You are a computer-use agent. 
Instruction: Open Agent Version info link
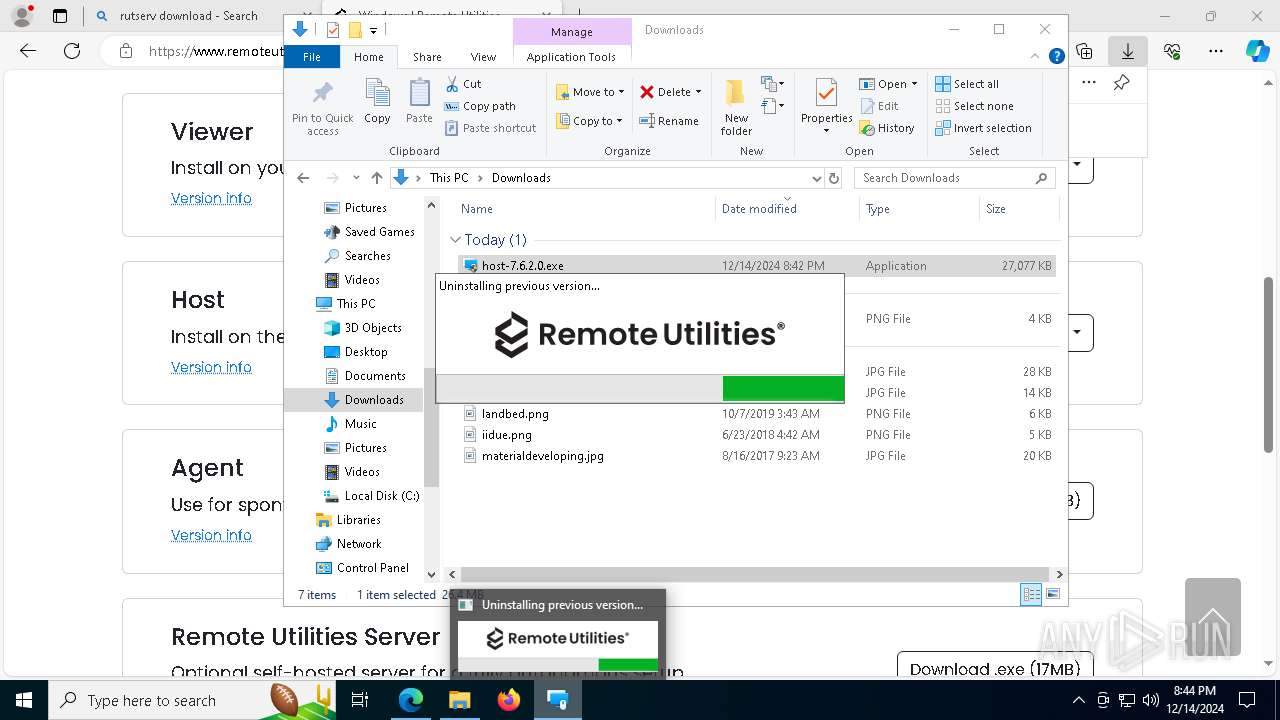tap(211, 535)
